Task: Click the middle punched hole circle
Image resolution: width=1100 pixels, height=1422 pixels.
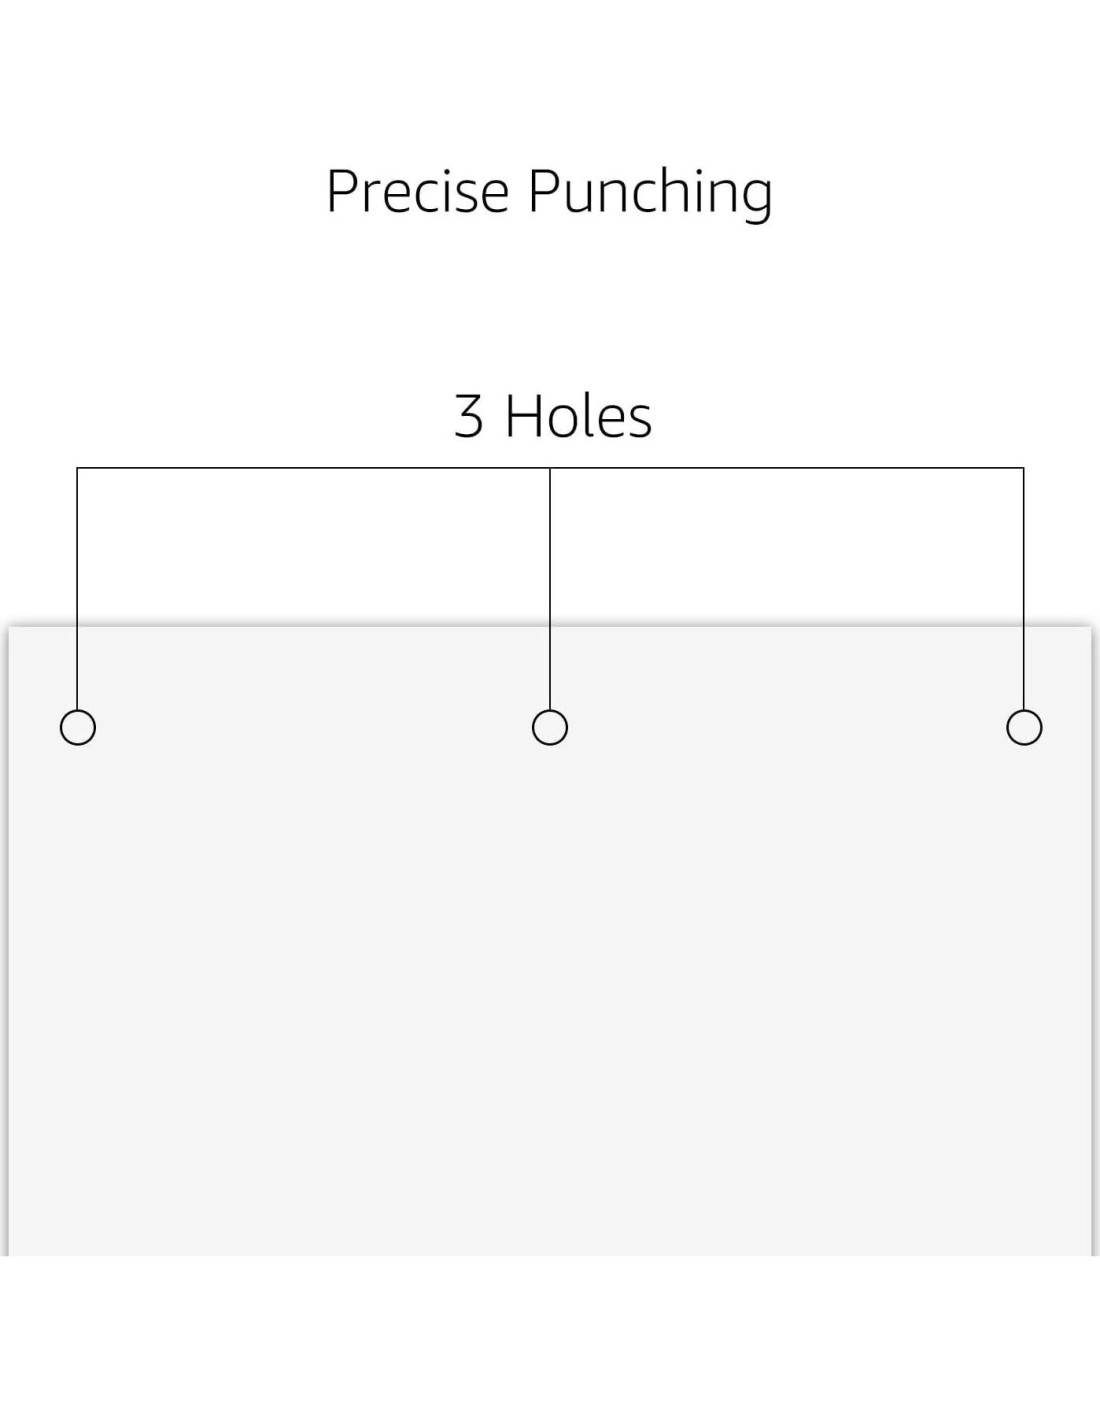Action: 550,727
